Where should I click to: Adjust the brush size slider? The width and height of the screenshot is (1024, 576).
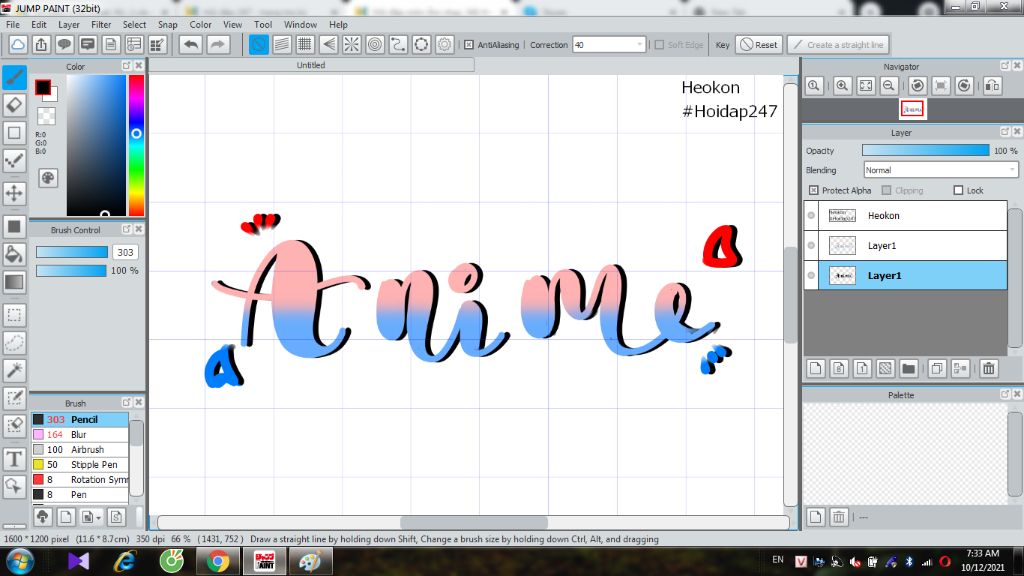click(72, 252)
